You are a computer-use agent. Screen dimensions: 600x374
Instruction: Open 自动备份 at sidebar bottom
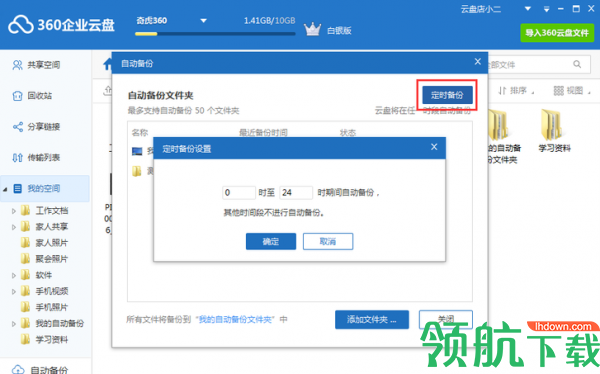coord(40,369)
